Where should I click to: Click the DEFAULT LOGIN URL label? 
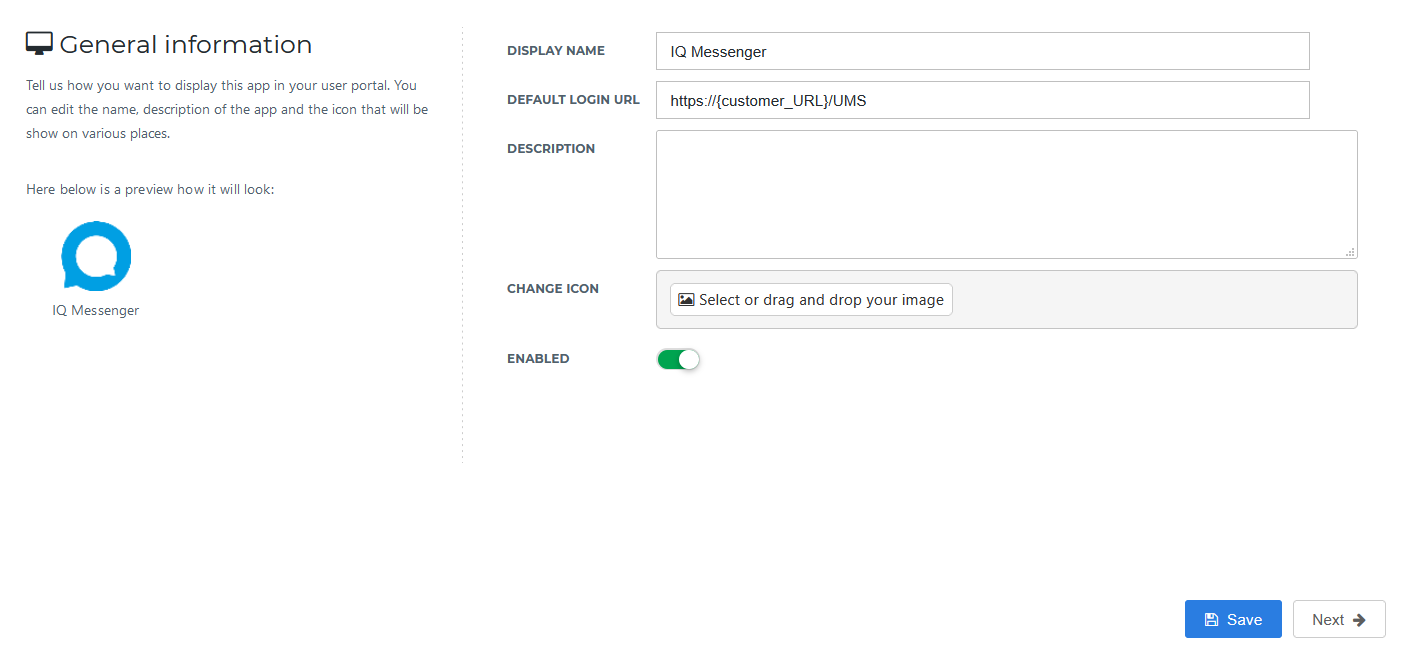(573, 100)
